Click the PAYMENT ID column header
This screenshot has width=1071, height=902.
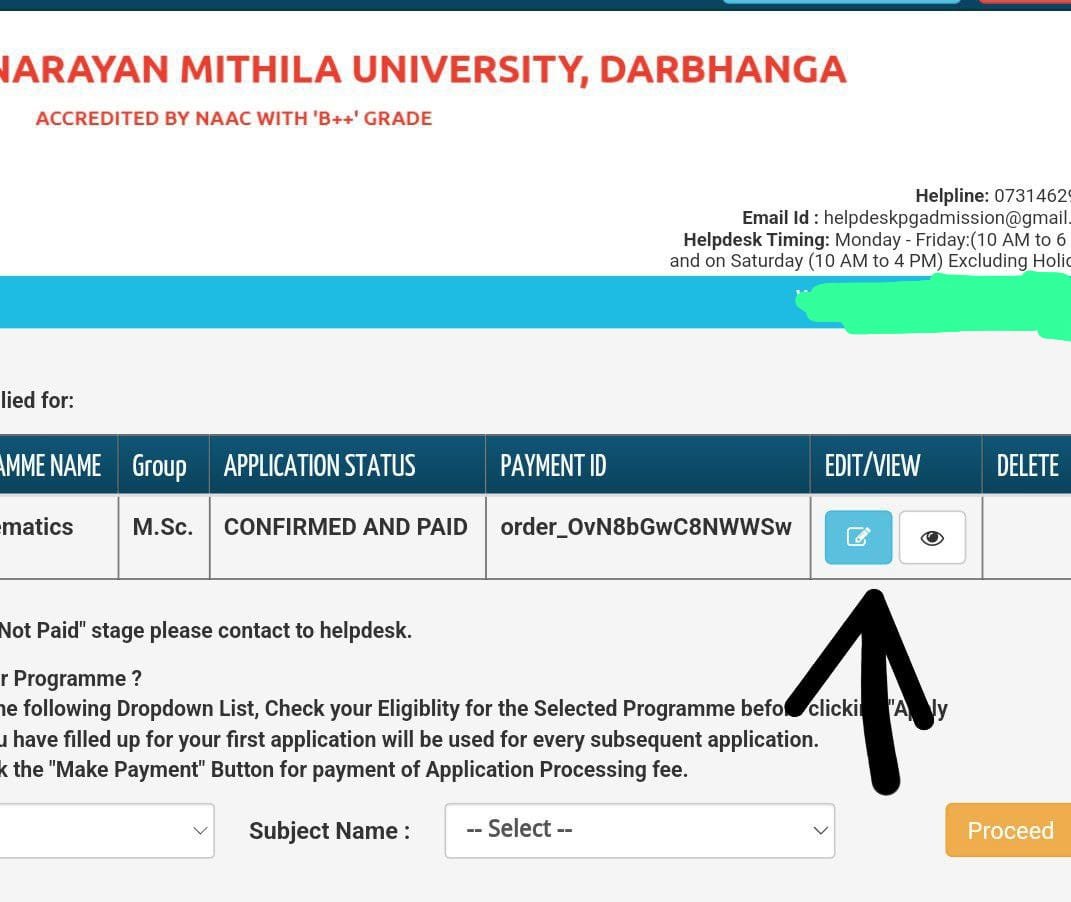[x=553, y=466]
